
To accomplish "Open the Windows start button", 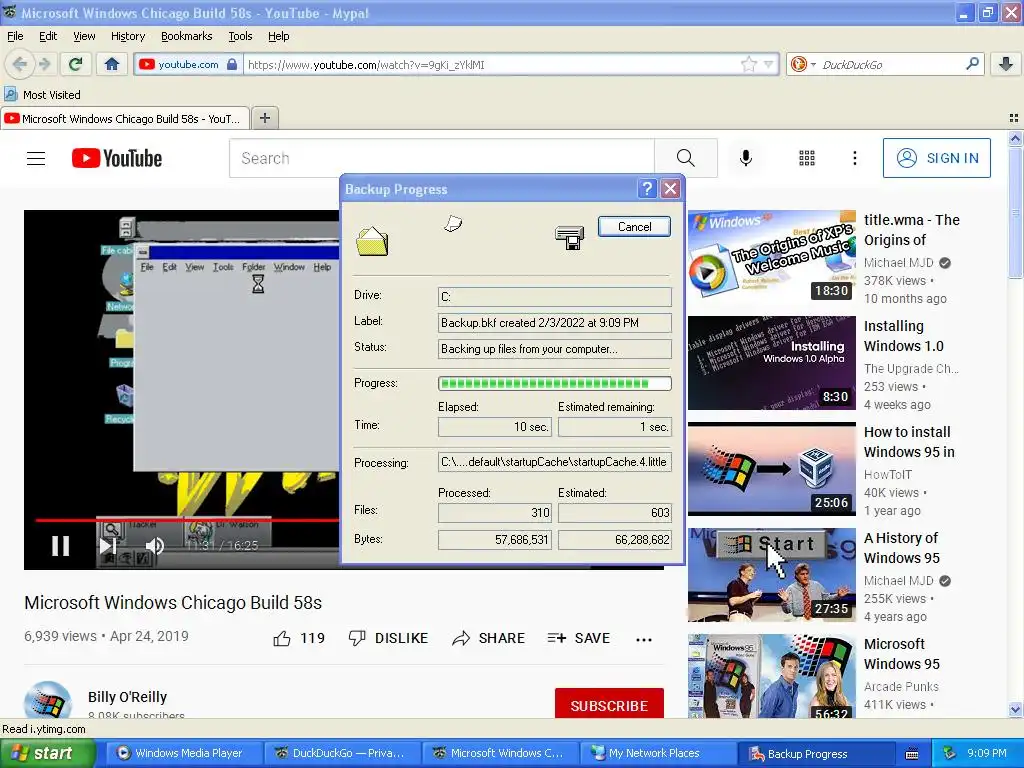I will pos(48,753).
